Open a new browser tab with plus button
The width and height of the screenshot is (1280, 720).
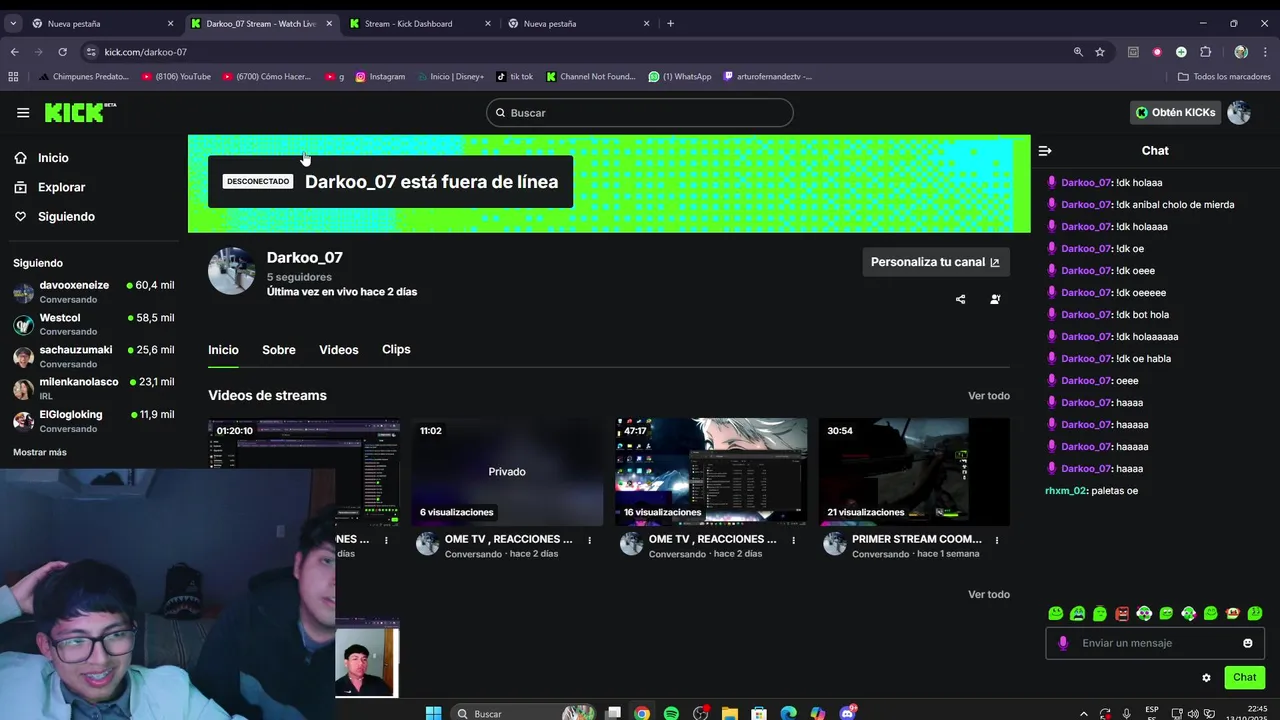click(x=670, y=23)
